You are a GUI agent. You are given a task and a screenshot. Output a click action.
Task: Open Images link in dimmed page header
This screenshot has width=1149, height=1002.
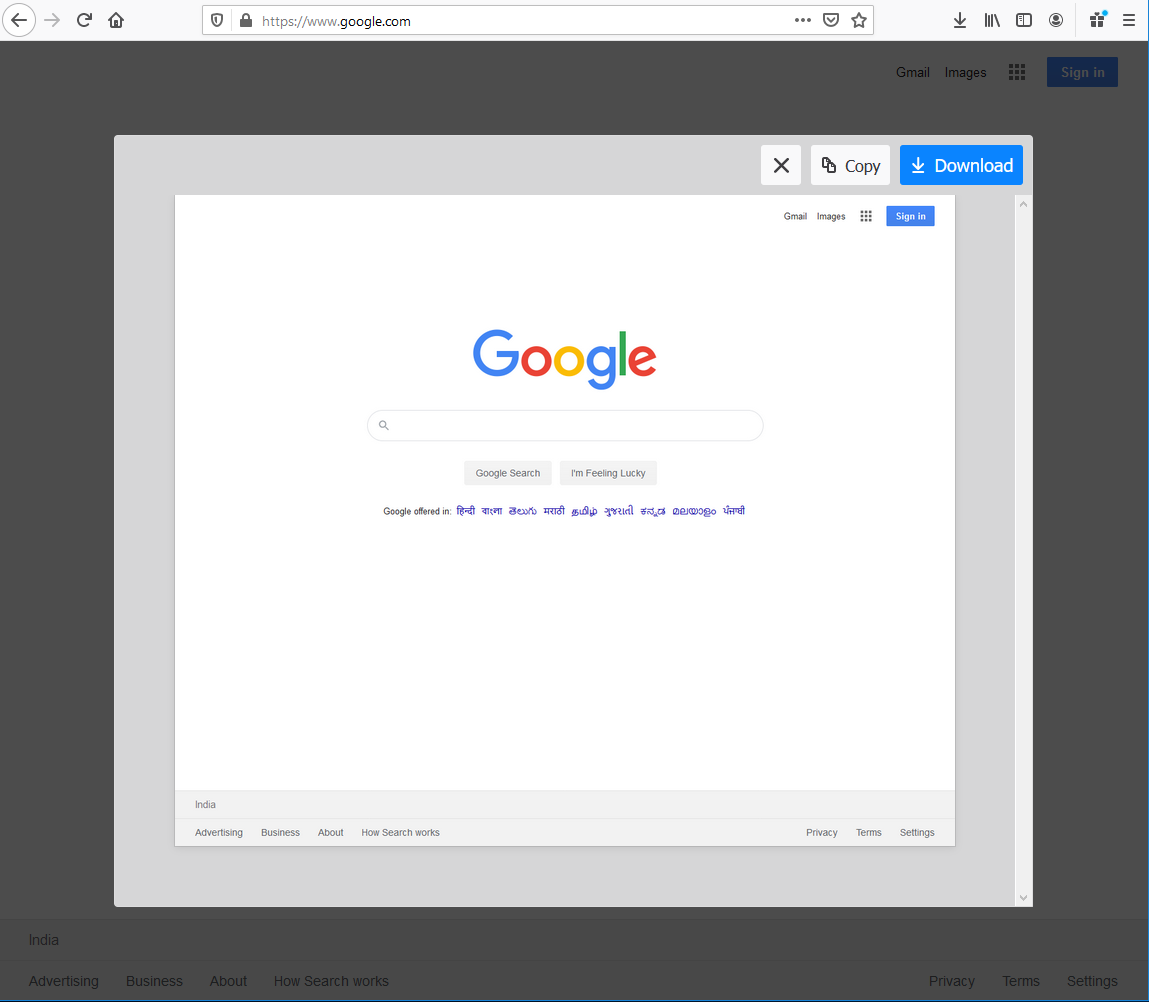tap(966, 73)
